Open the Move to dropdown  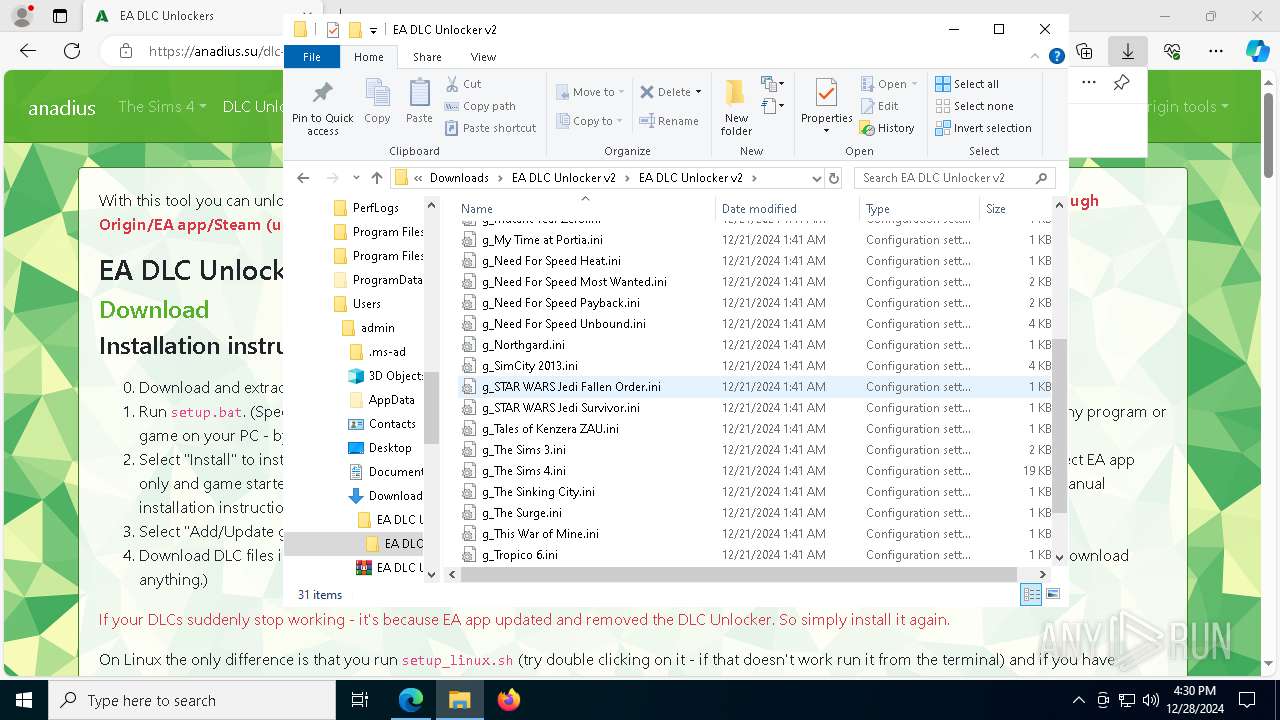(x=590, y=92)
